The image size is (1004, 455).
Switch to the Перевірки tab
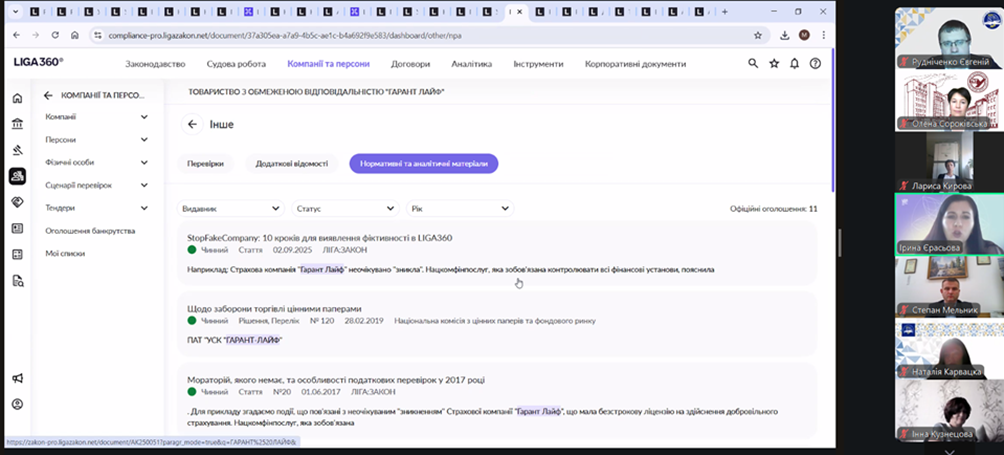click(x=205, y=163)
